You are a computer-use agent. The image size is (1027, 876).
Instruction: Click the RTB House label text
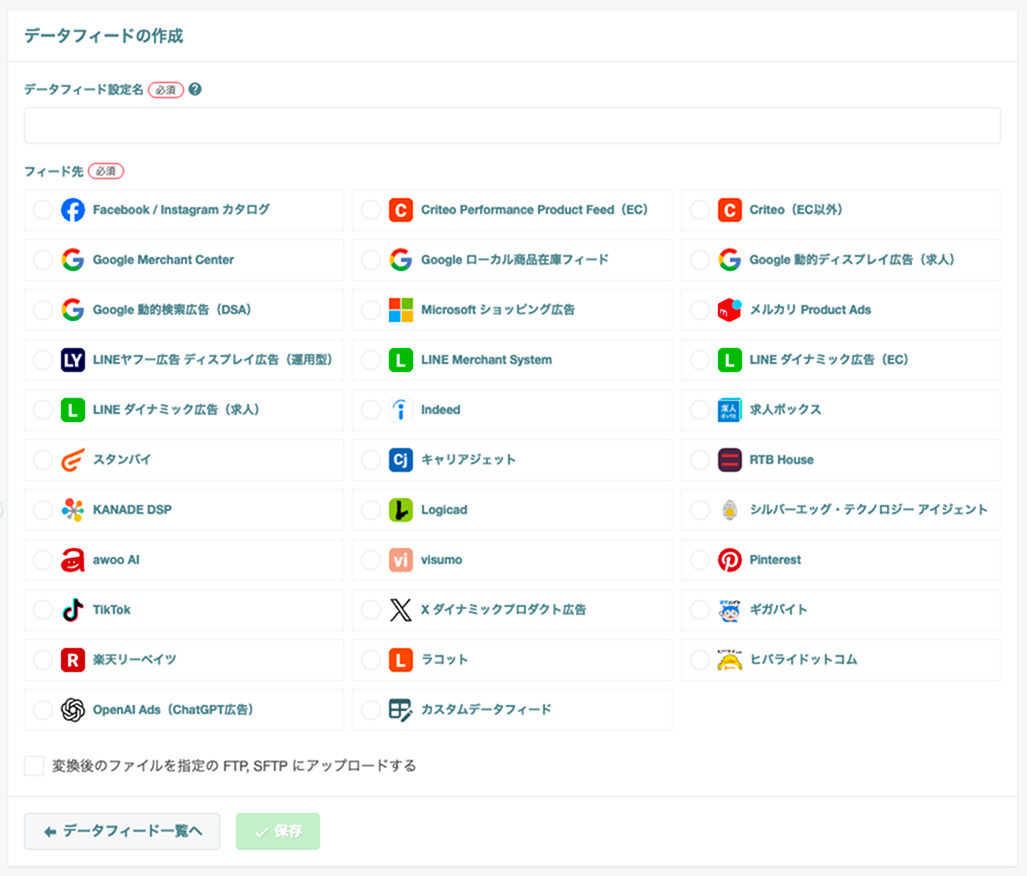pyautogui.click(x=781, y=460)
